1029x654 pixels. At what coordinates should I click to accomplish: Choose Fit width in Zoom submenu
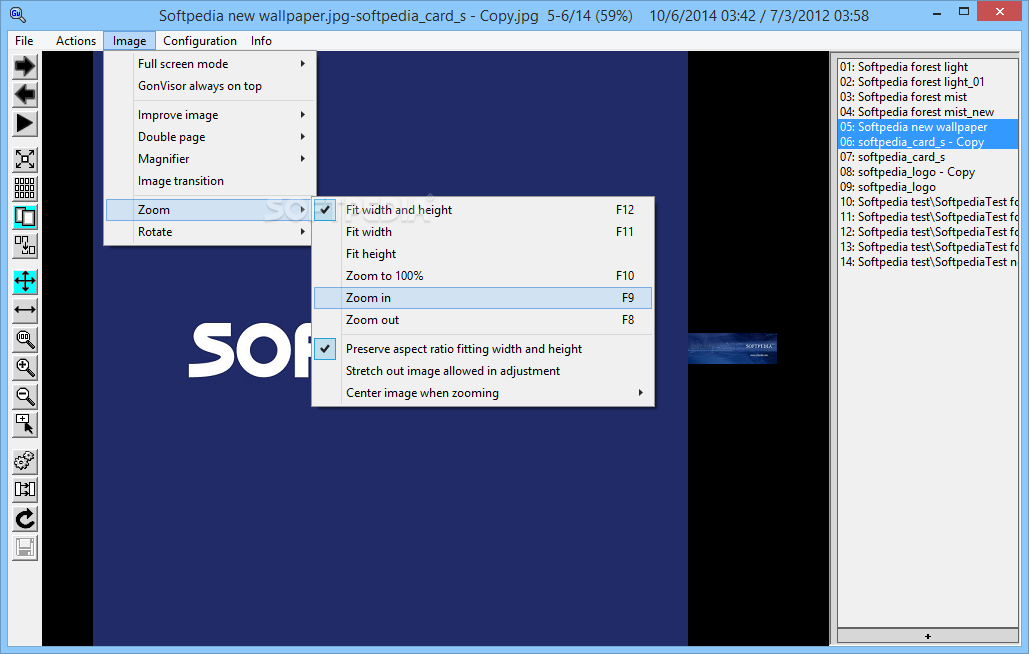pos(483,232)
